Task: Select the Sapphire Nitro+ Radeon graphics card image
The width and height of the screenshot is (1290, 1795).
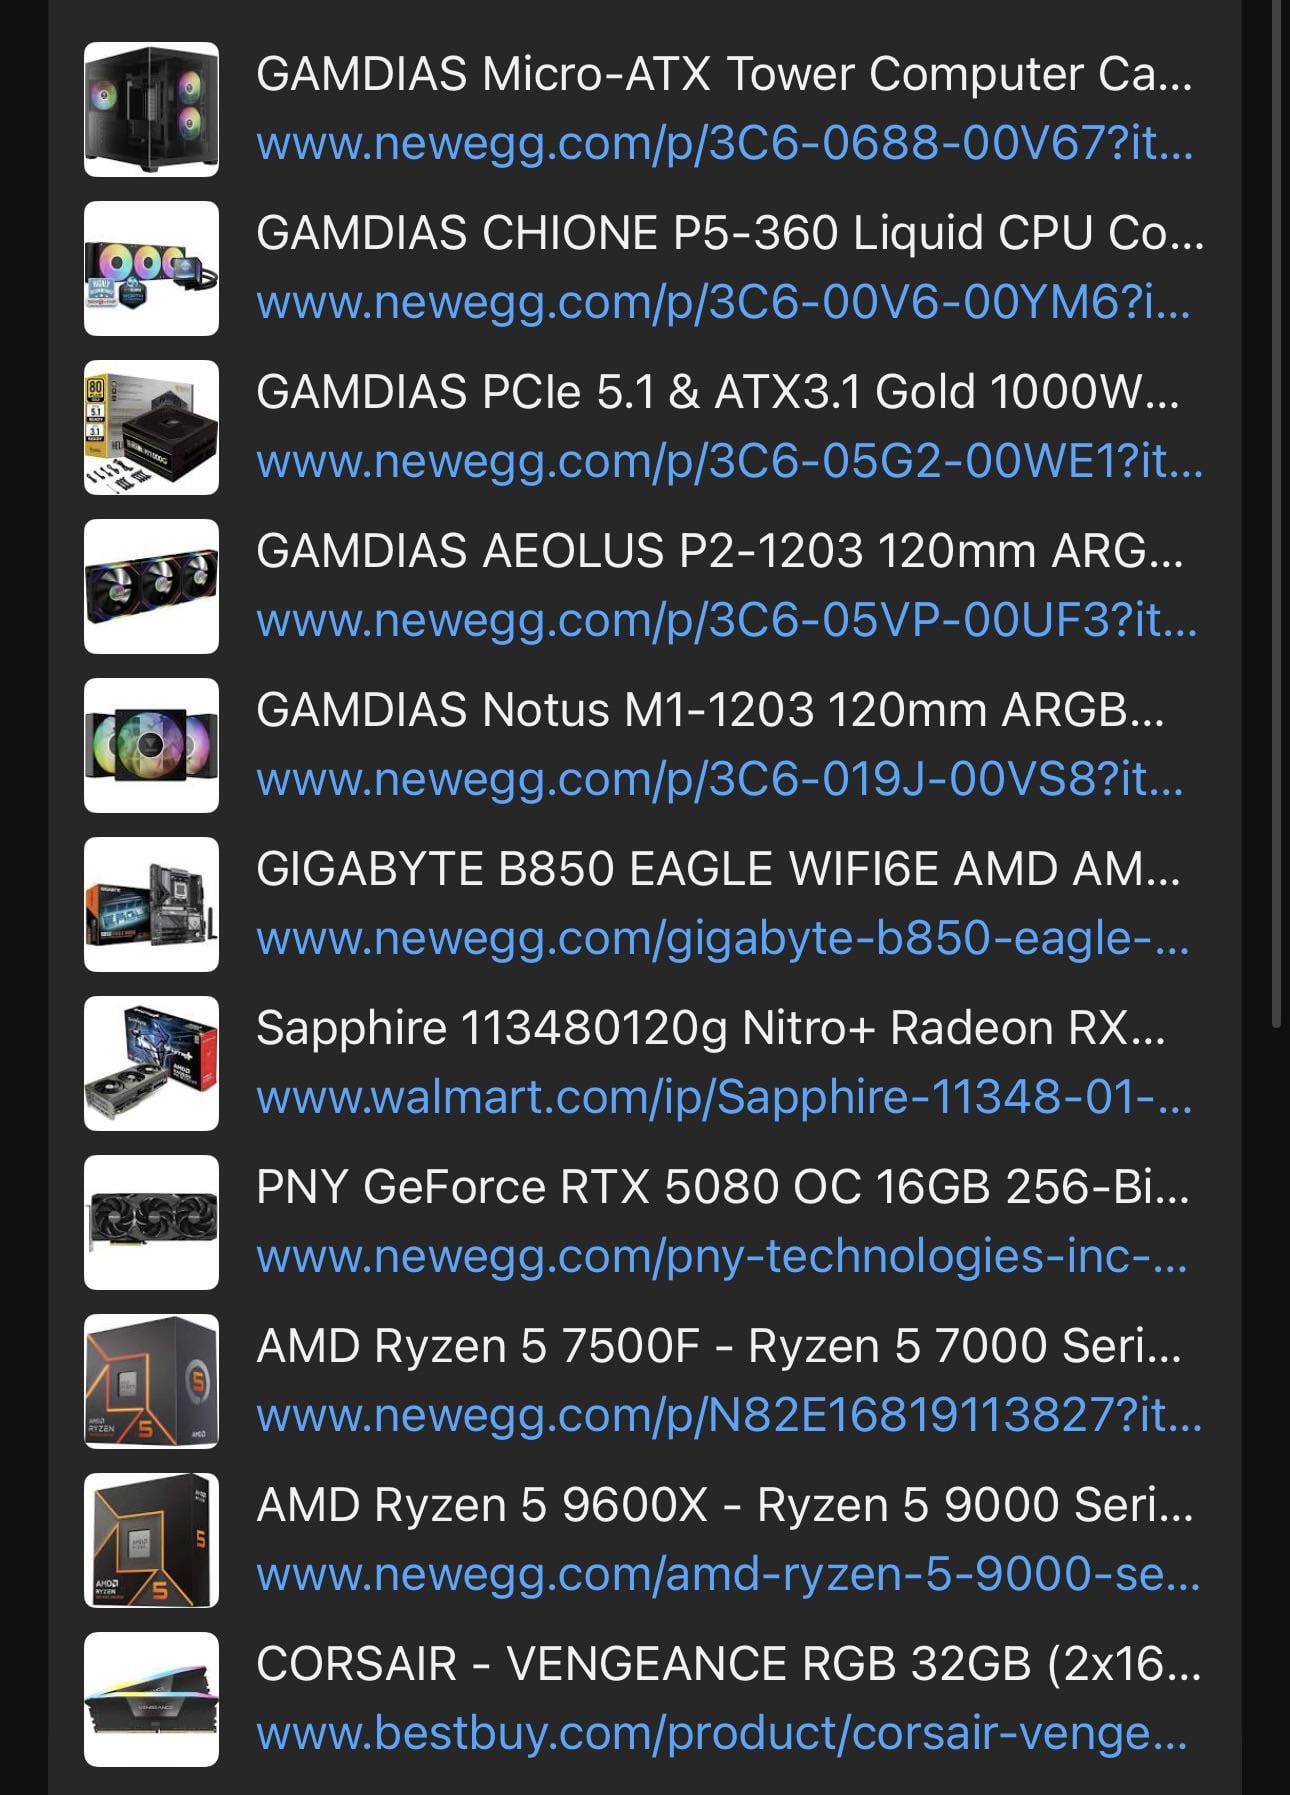Action: (151, 1063)
